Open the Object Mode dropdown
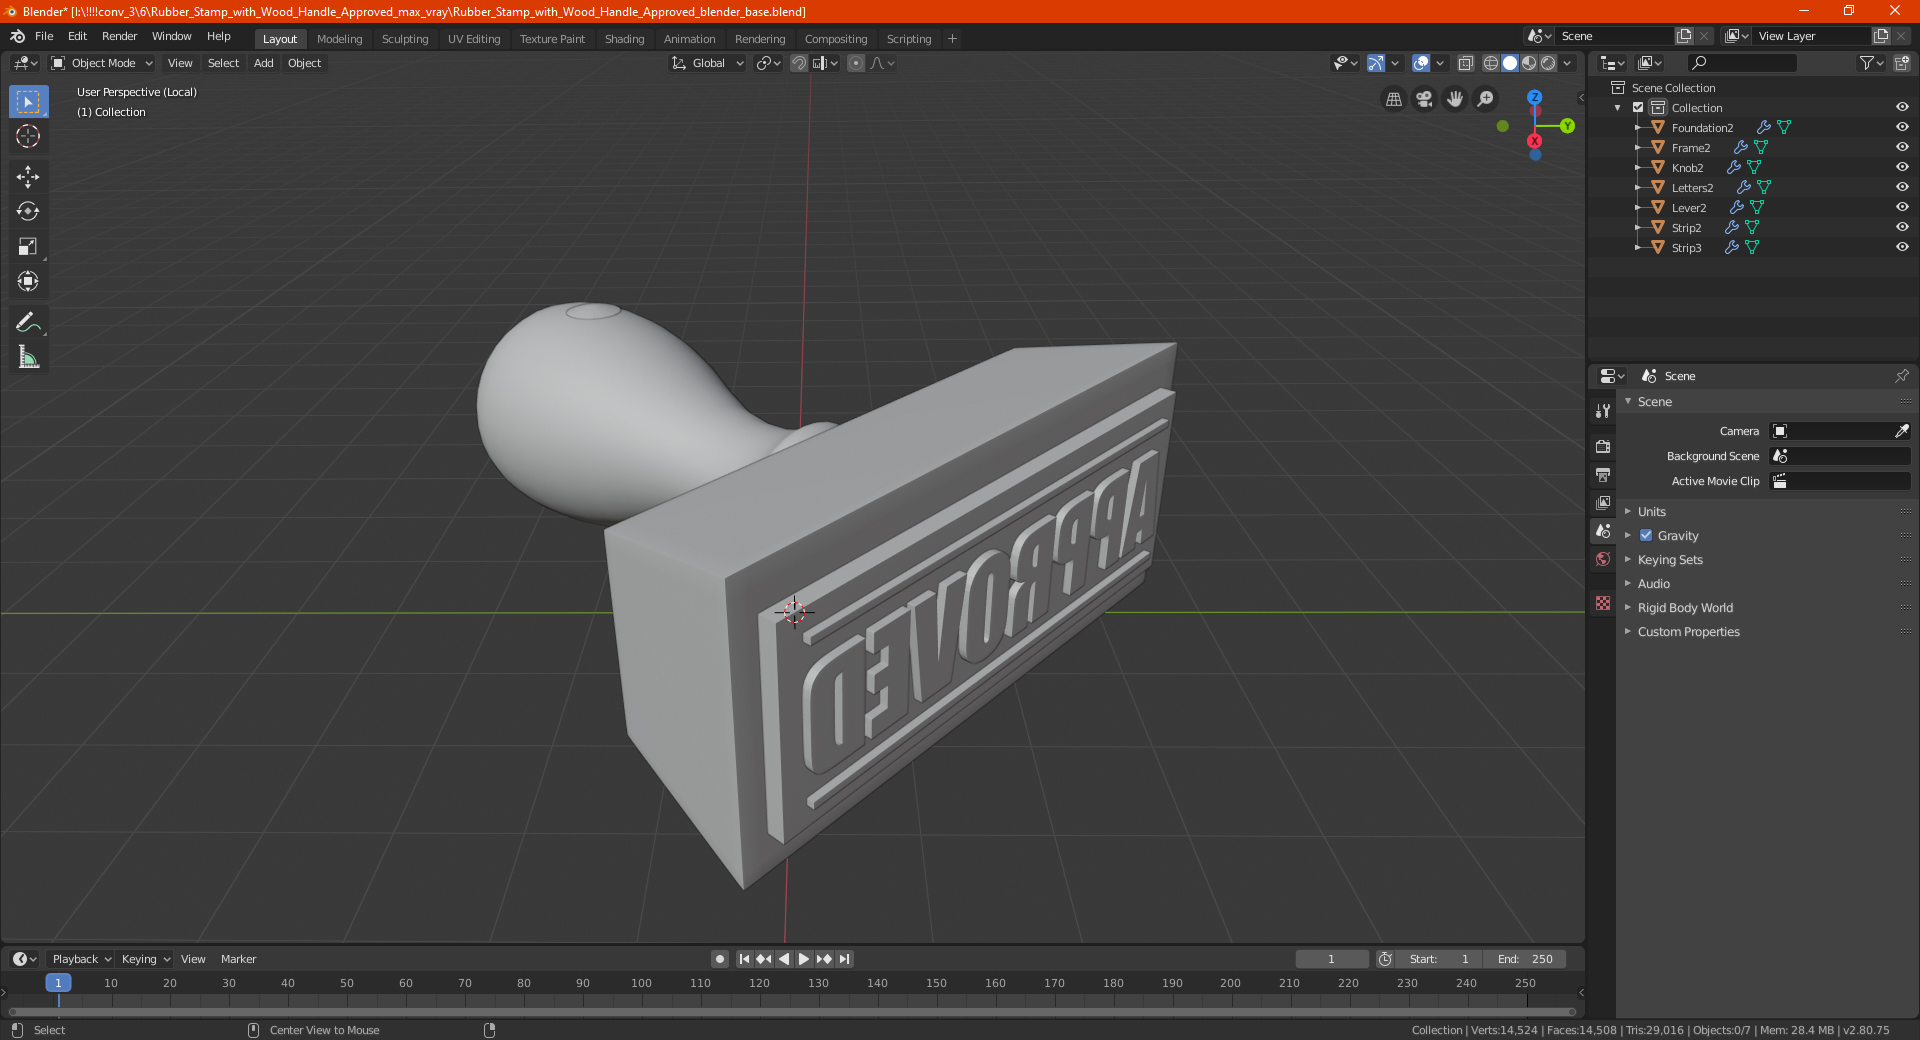Screen dimensions: 1920x1040 [102, 63]
